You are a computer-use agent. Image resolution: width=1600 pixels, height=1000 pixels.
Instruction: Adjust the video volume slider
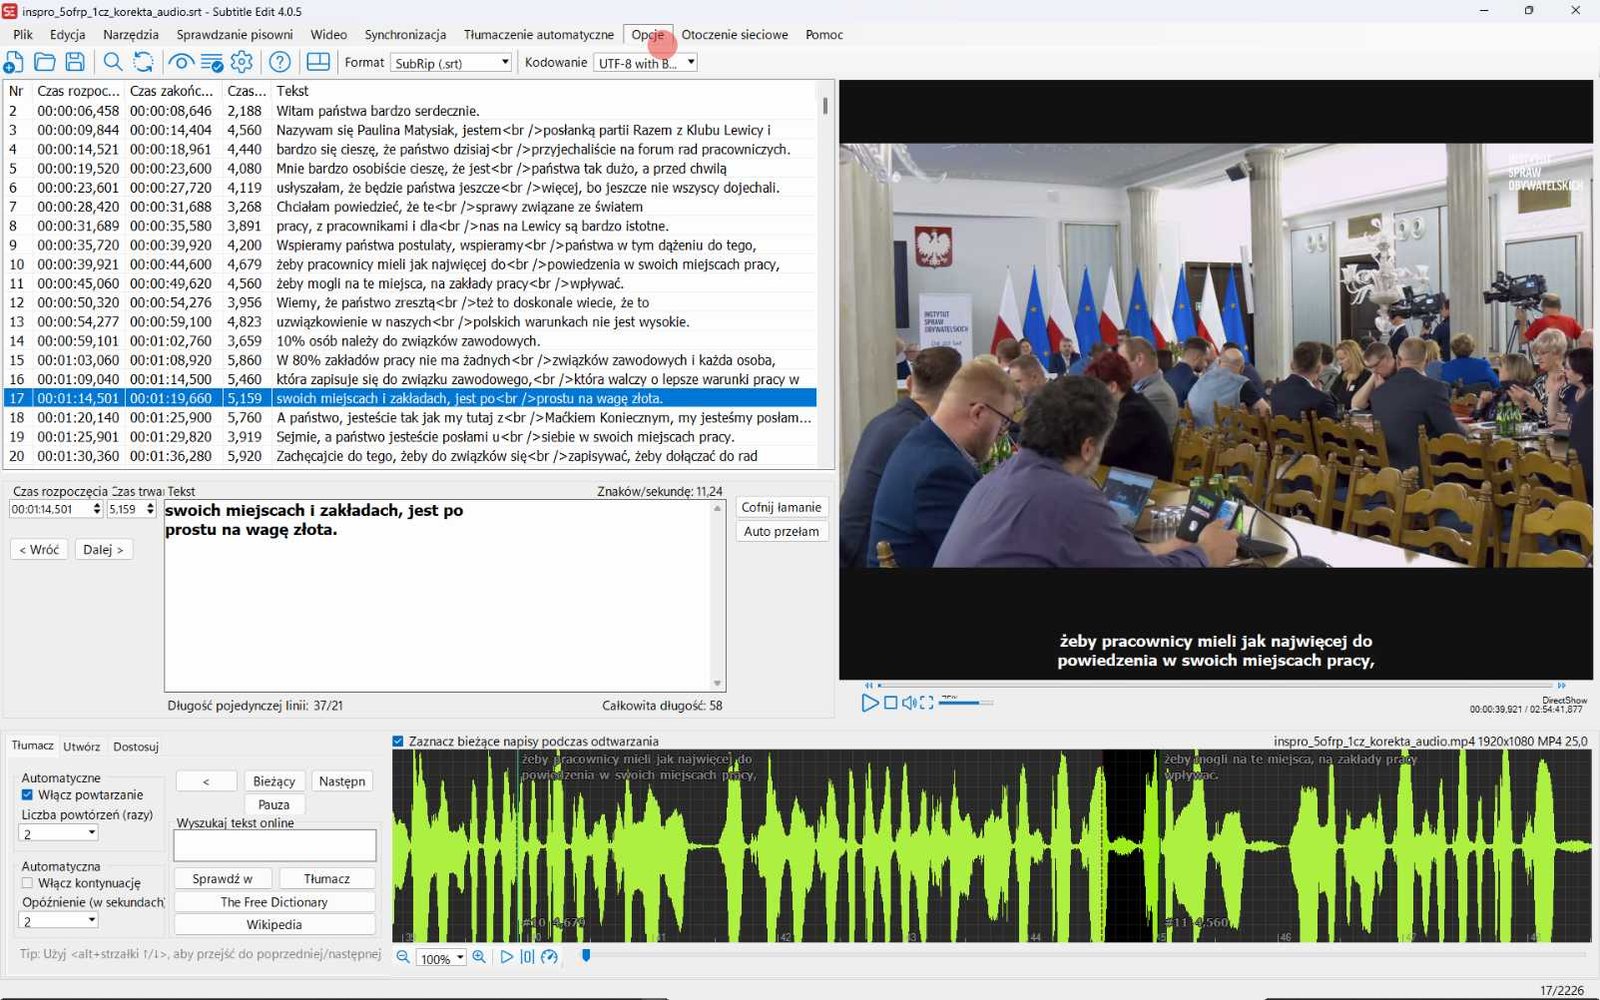(965, 703)
